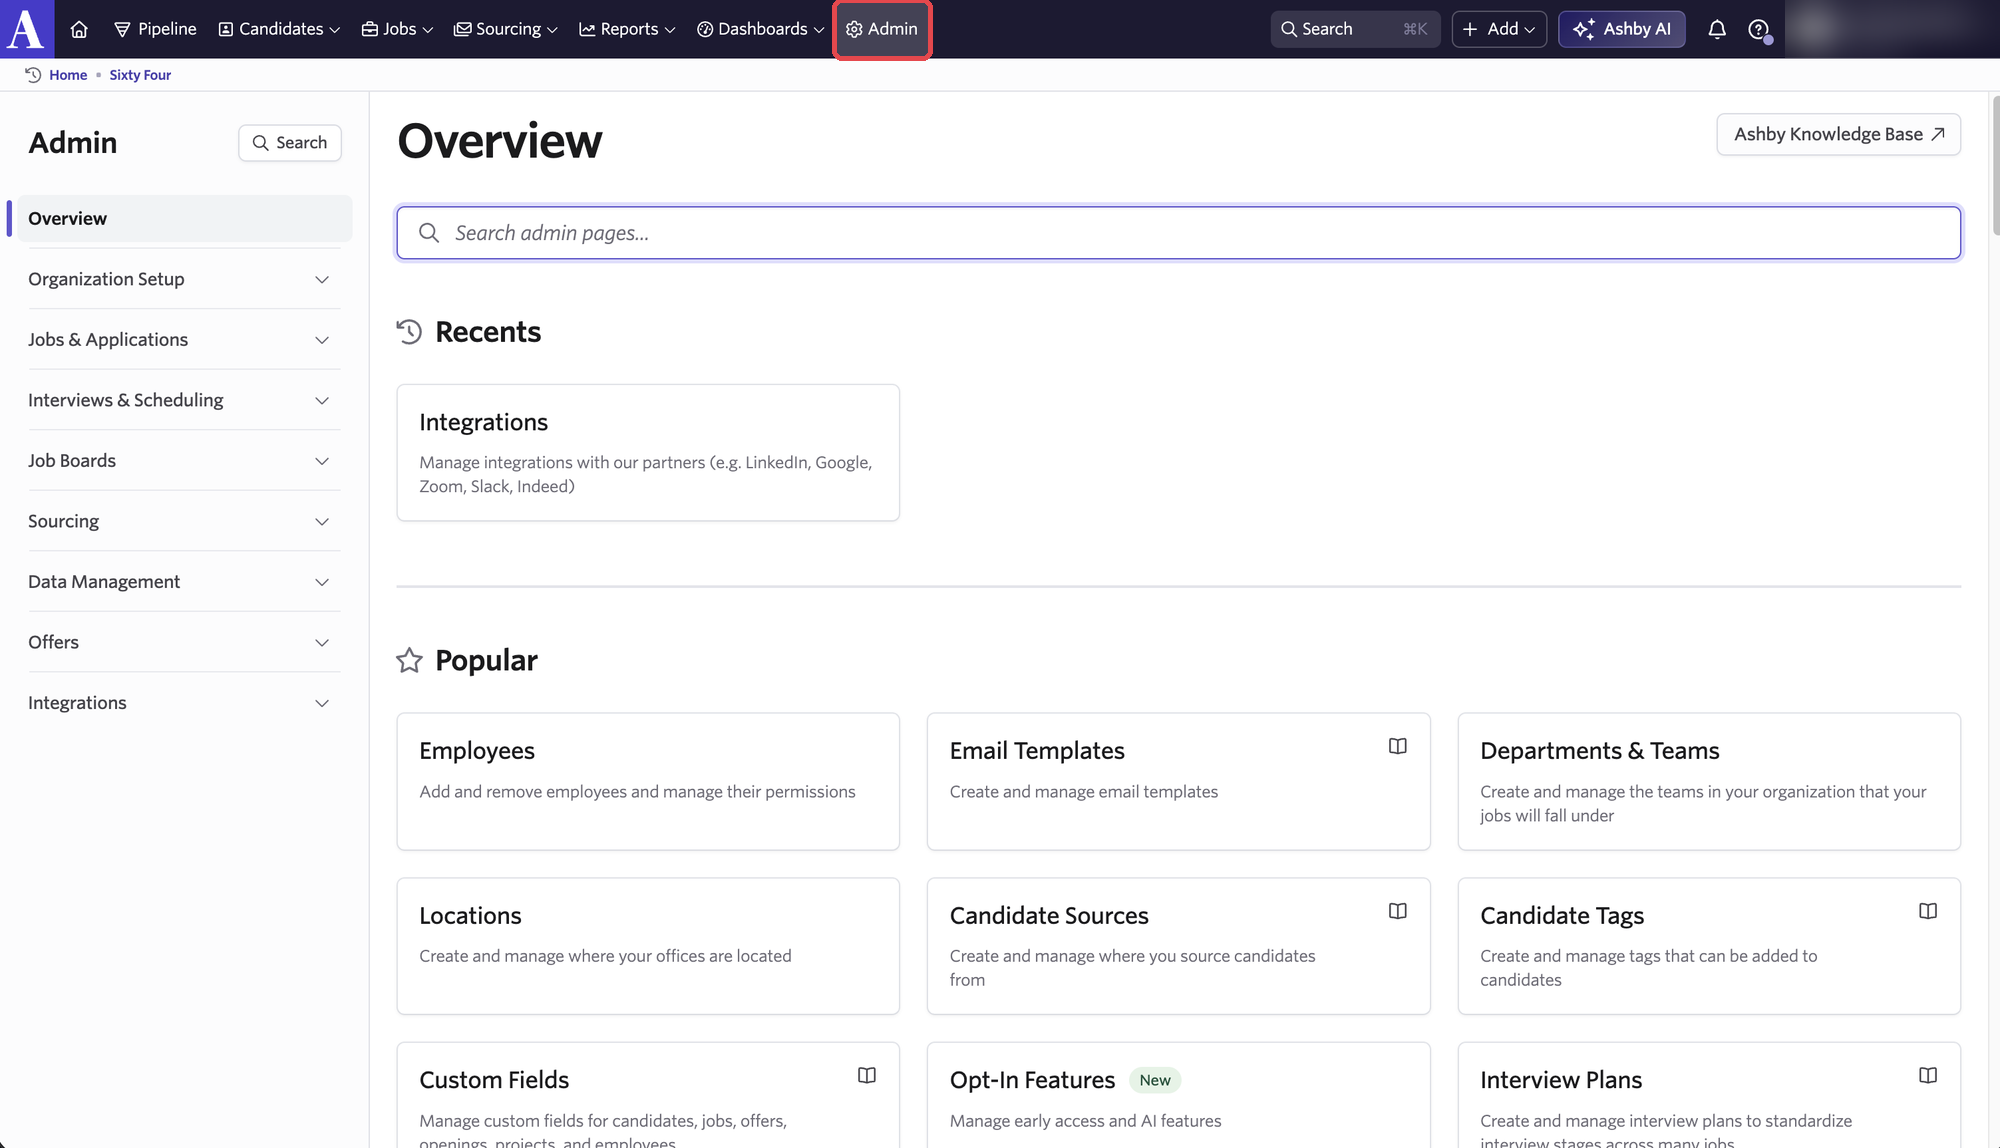Image resolution: width=2000 pixels, height=1148 pixels.
Task: Open the Employees card
Action: point(648,781)
